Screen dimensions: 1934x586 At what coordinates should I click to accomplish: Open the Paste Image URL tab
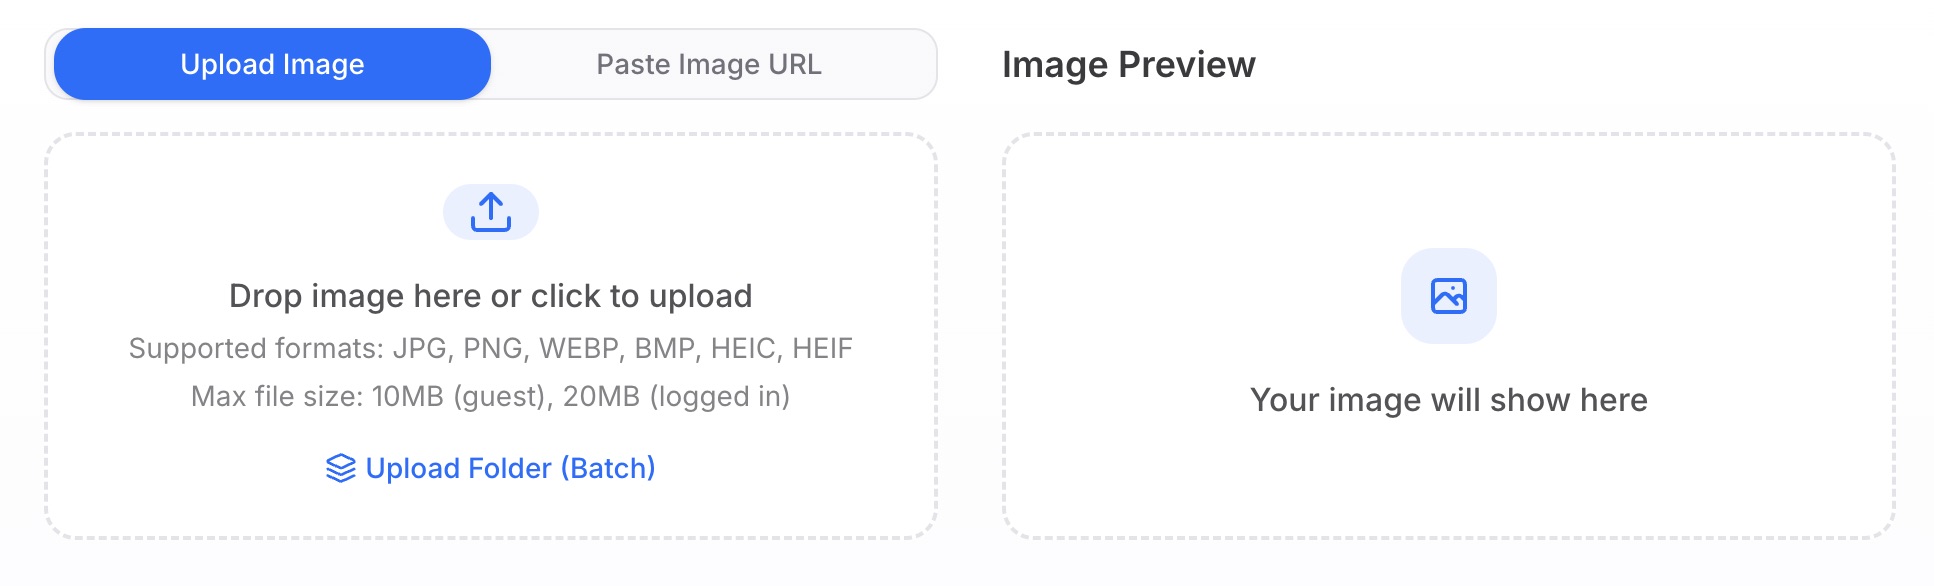(709, 64)
